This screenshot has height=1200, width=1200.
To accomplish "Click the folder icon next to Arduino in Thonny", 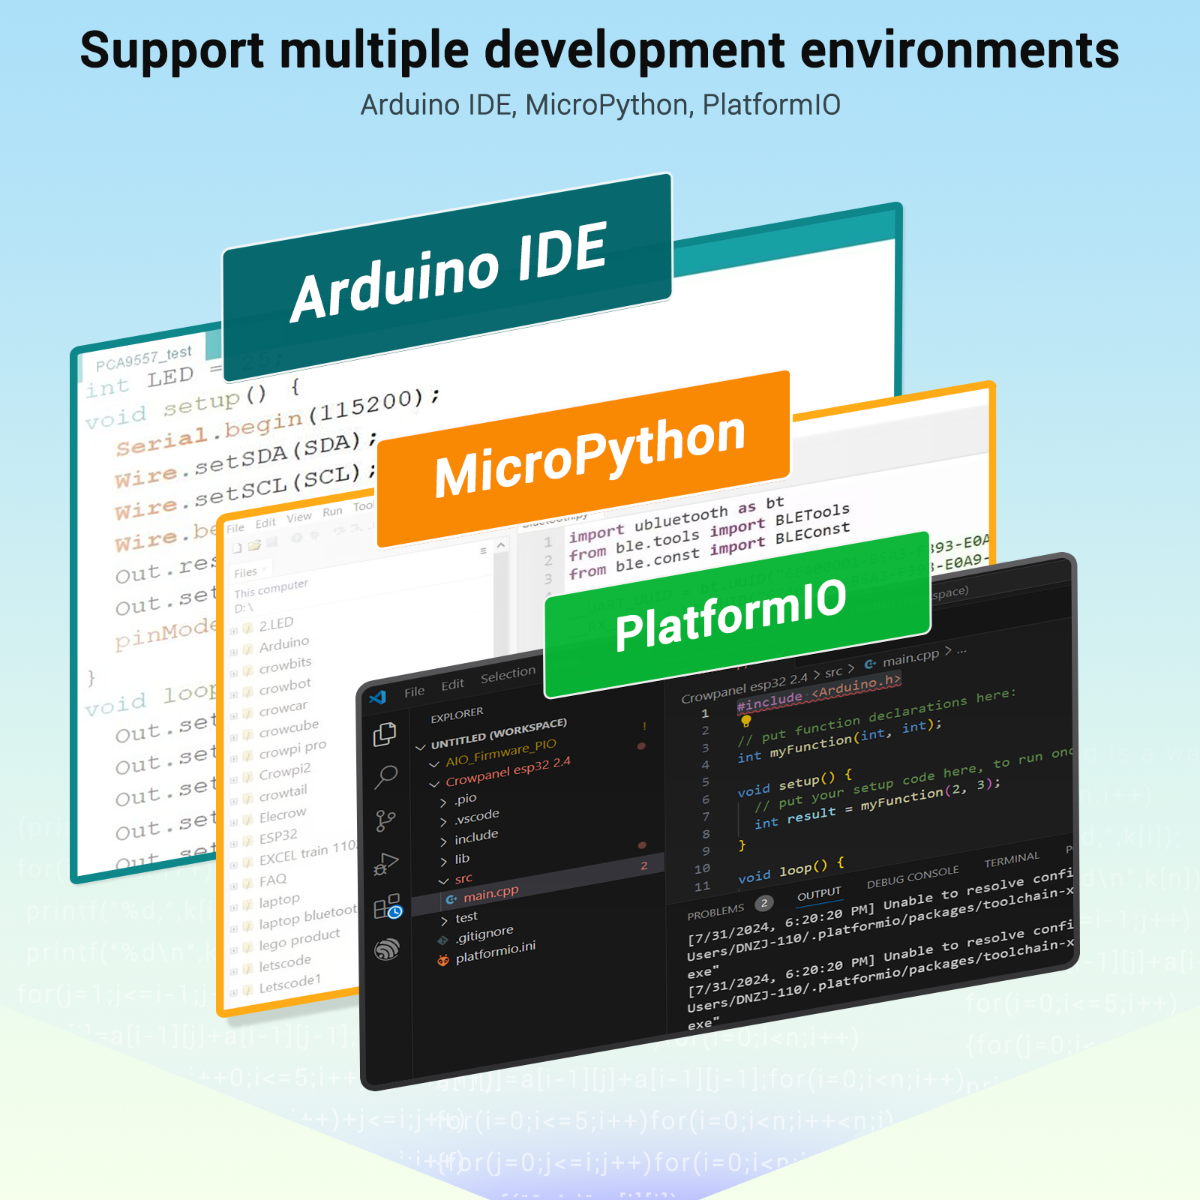I will [x=247, y=648].
